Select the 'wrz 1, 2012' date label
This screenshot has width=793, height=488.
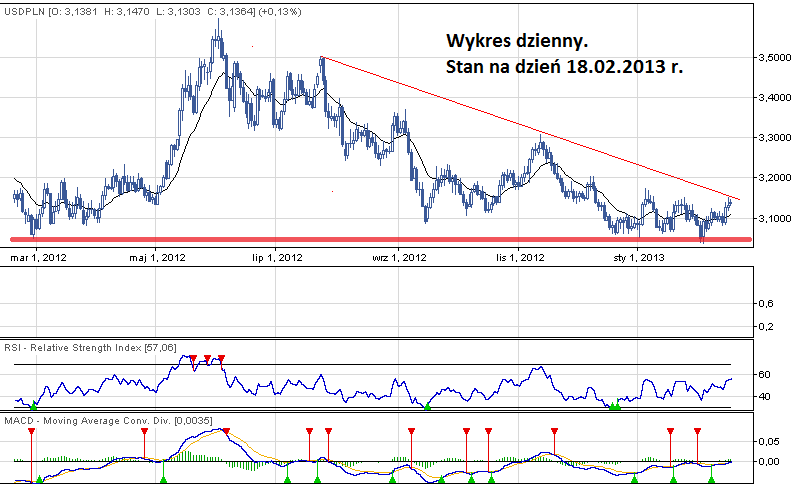pos(400,258)
